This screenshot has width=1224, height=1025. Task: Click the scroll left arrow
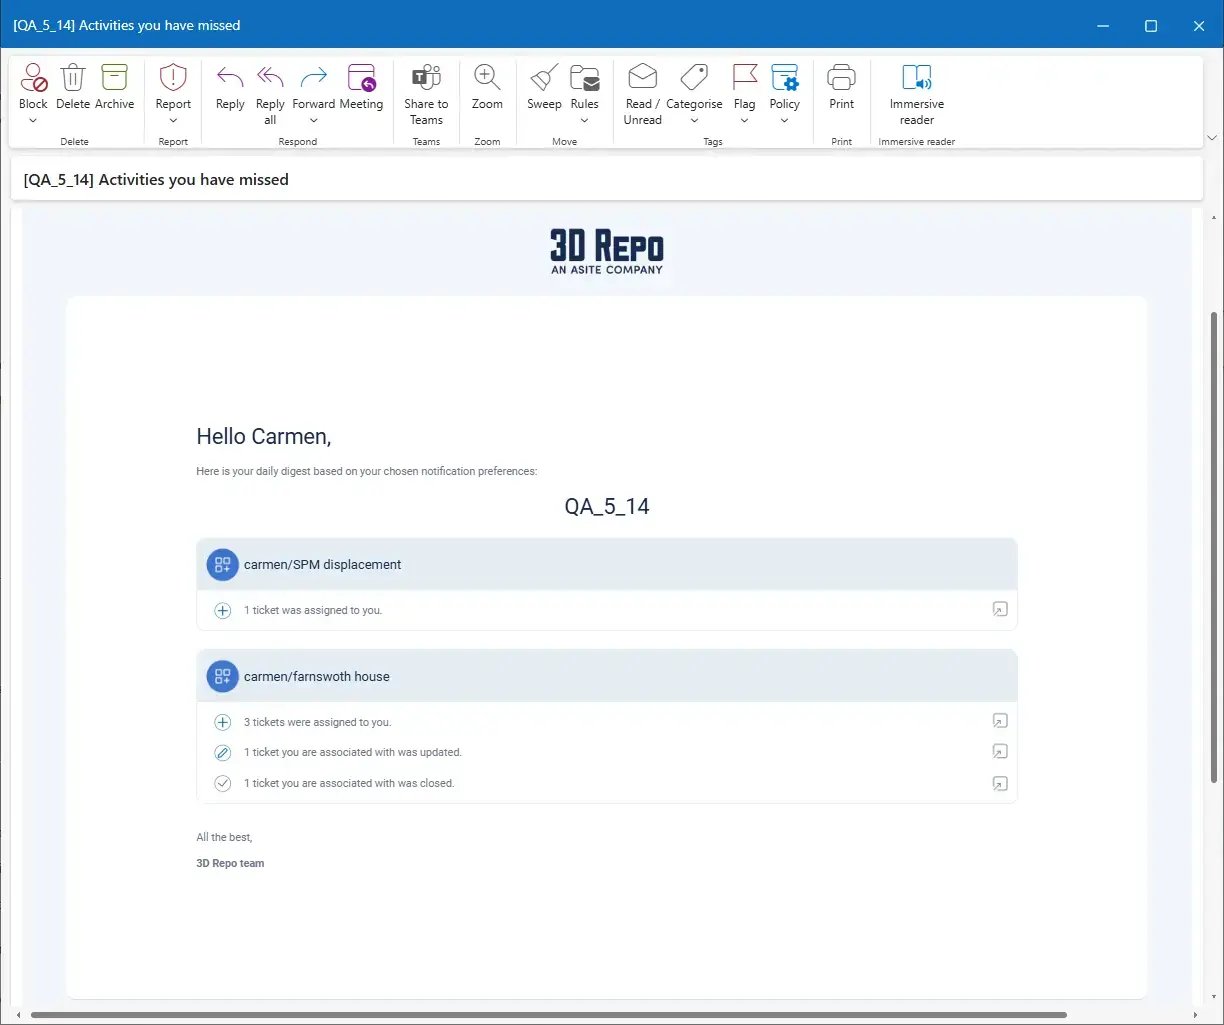[x=18, y=1016]
